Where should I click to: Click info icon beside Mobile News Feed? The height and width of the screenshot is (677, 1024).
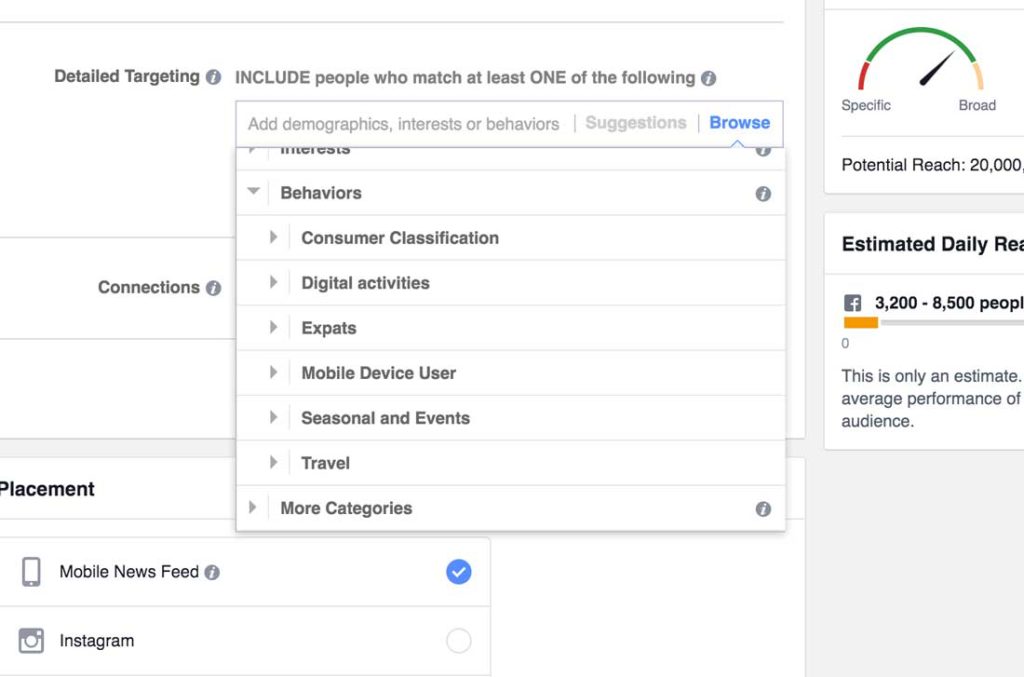212,573
